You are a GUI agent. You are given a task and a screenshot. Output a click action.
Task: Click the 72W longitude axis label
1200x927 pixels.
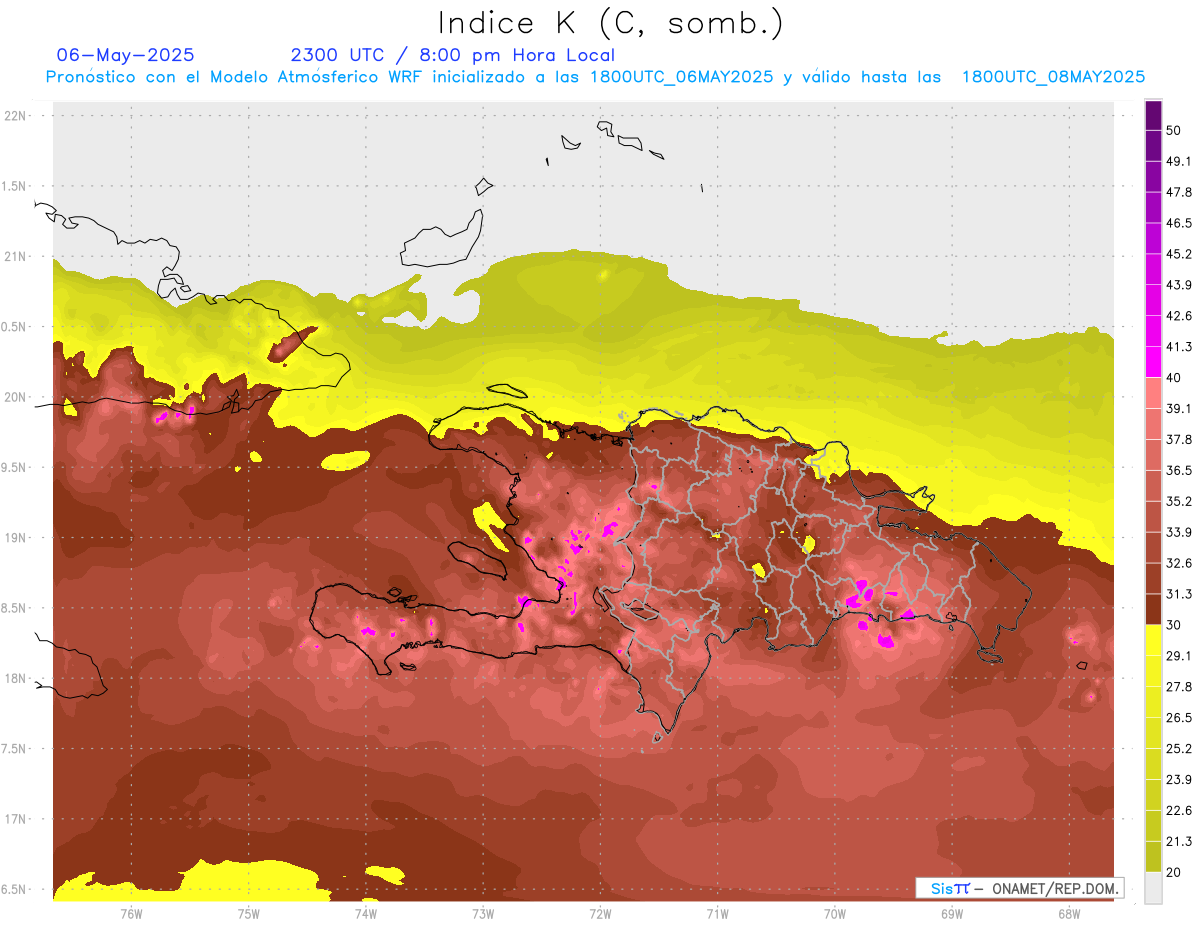click(600, 913)
